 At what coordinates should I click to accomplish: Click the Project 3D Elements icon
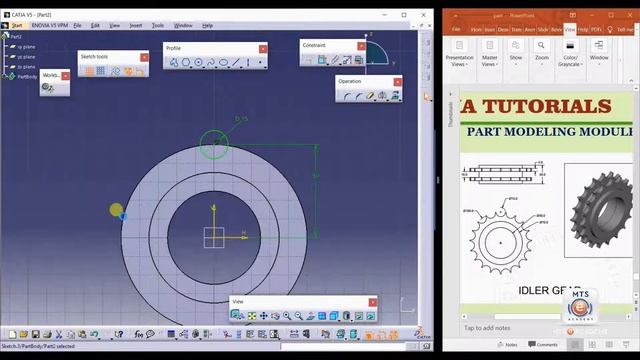coord(395,96)
